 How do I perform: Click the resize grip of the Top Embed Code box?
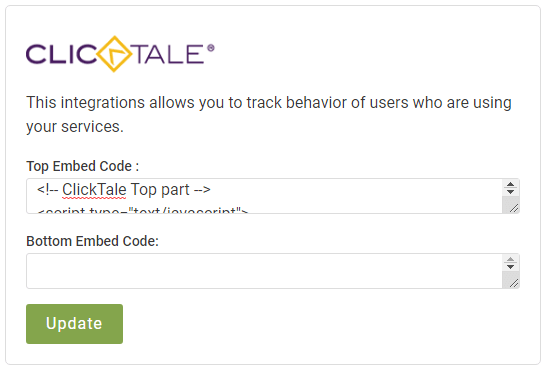[x=514, y=208]
